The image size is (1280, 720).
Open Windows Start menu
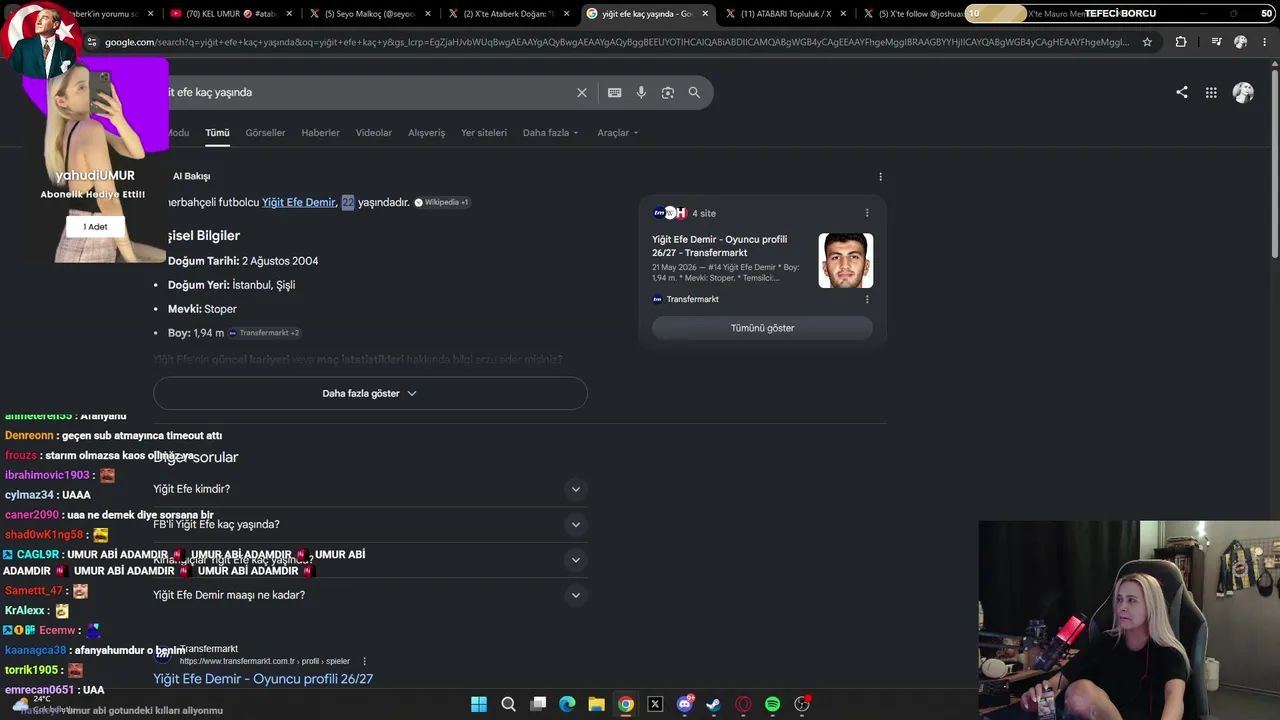coord(479,704)
